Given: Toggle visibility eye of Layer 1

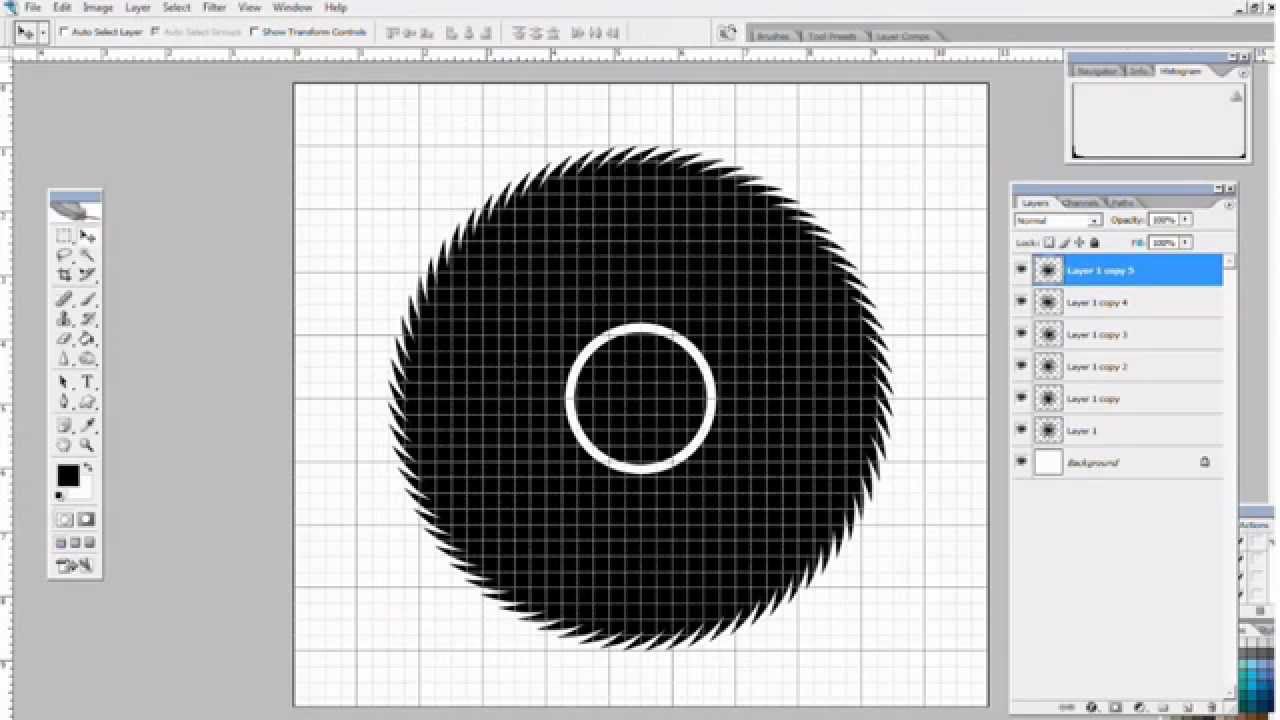Looking at the screenshot, I should pos(1021,430).
